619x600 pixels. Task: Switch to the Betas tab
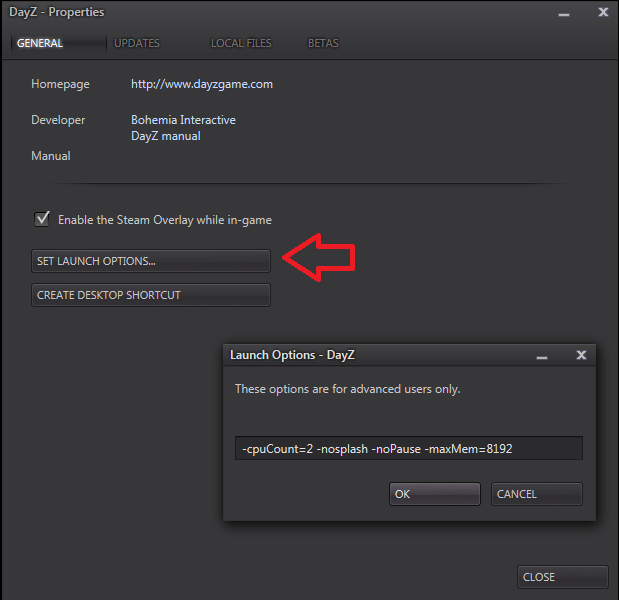tap(323, 43)
